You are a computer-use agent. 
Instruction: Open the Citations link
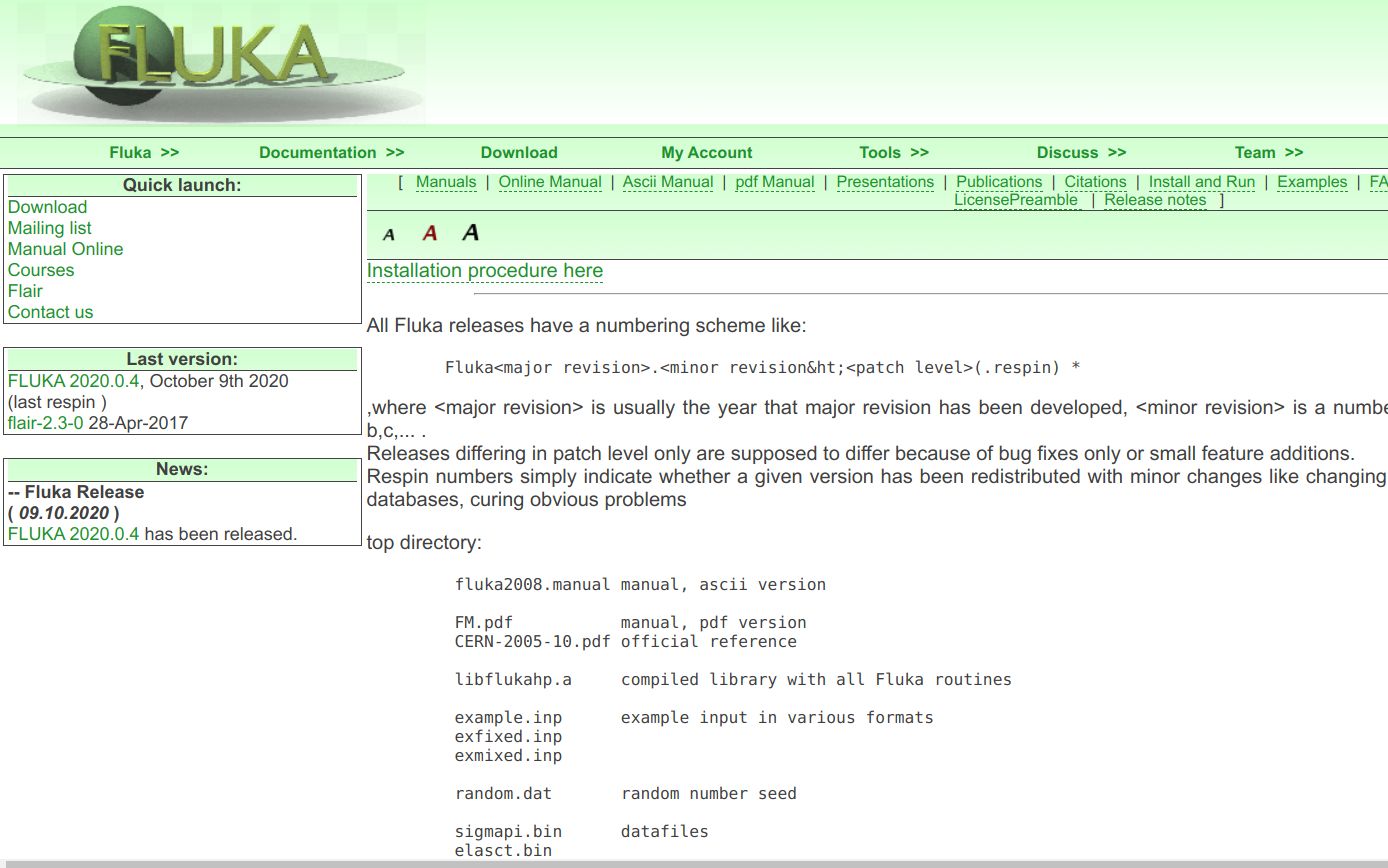(1095, 182)
